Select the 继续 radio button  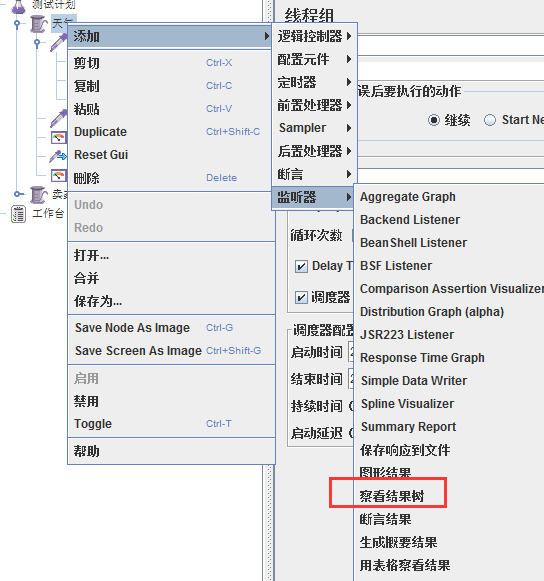coord(434,120)
